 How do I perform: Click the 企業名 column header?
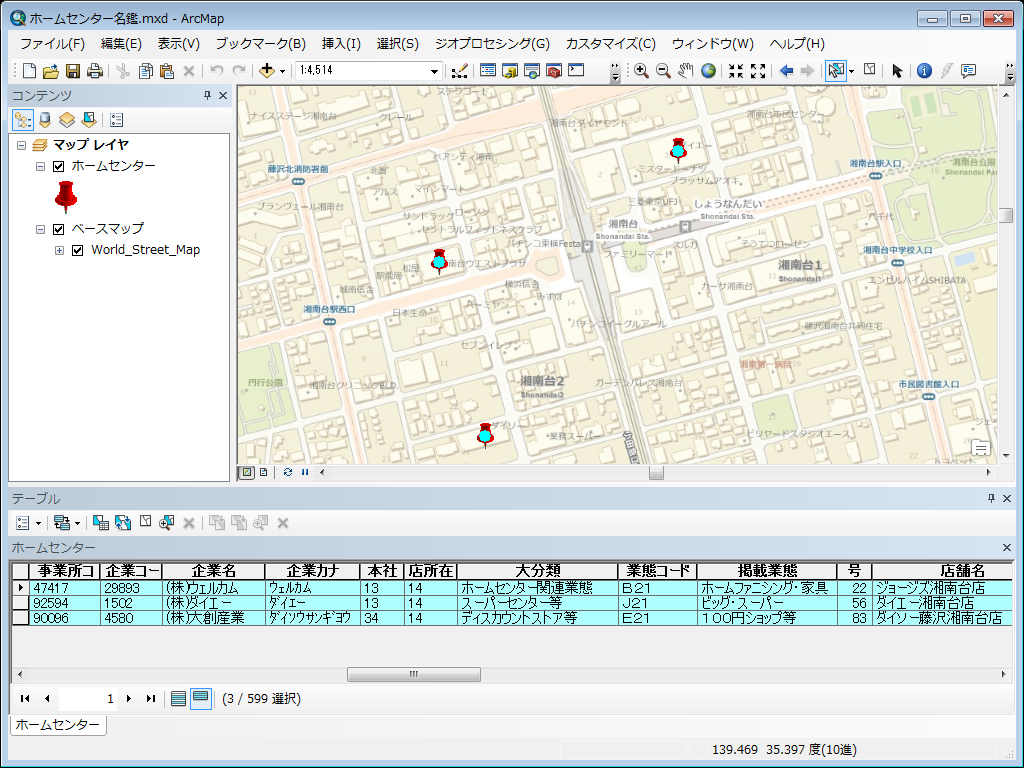pyautogui.click(x=214, y=571)
